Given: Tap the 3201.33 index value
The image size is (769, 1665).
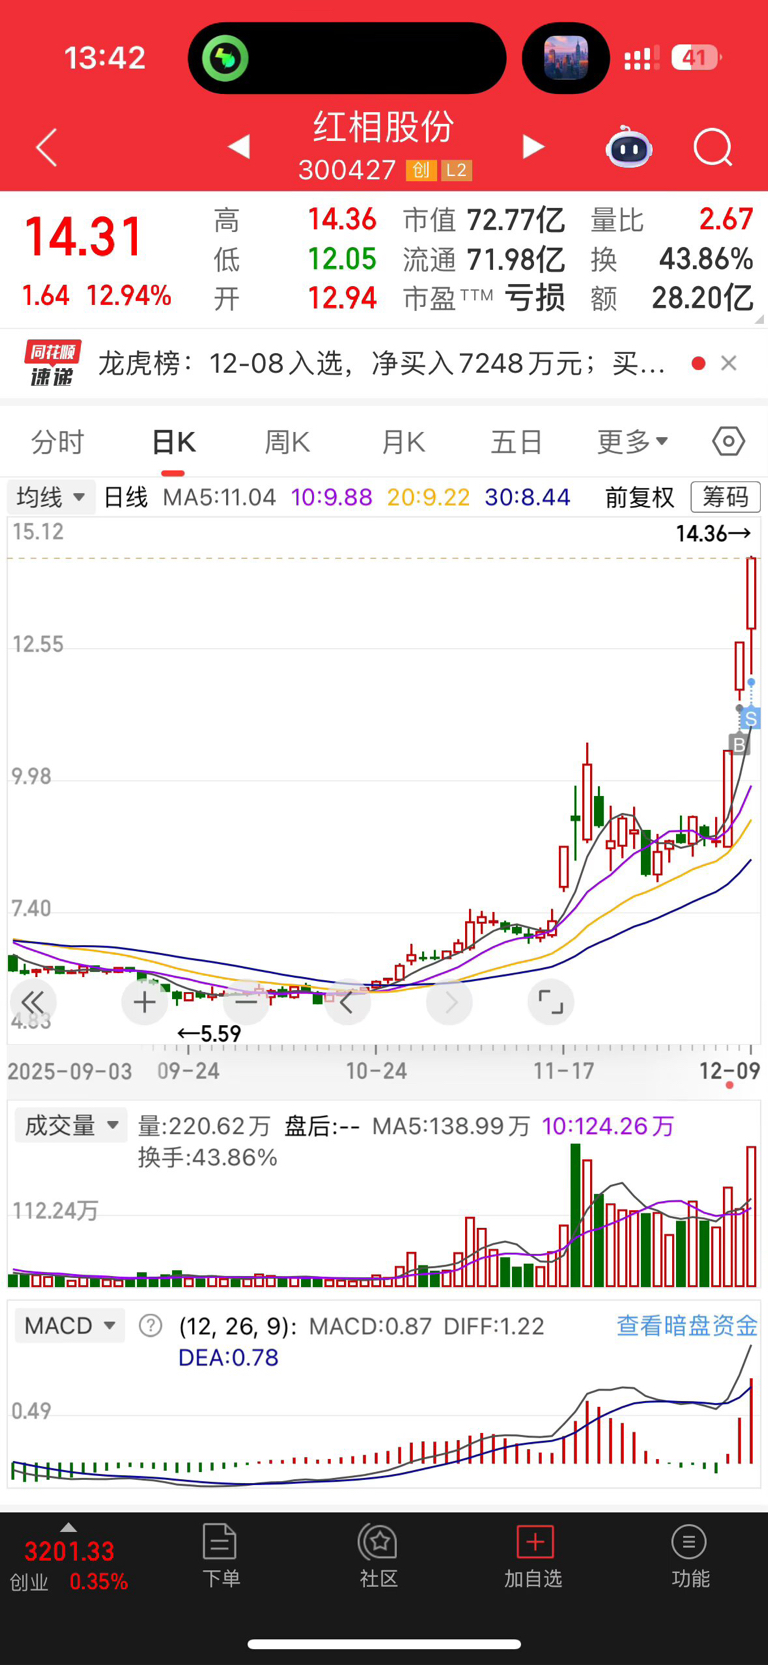Looking at the screenshot, I should pyautogui.click(x=69, y=1552).
